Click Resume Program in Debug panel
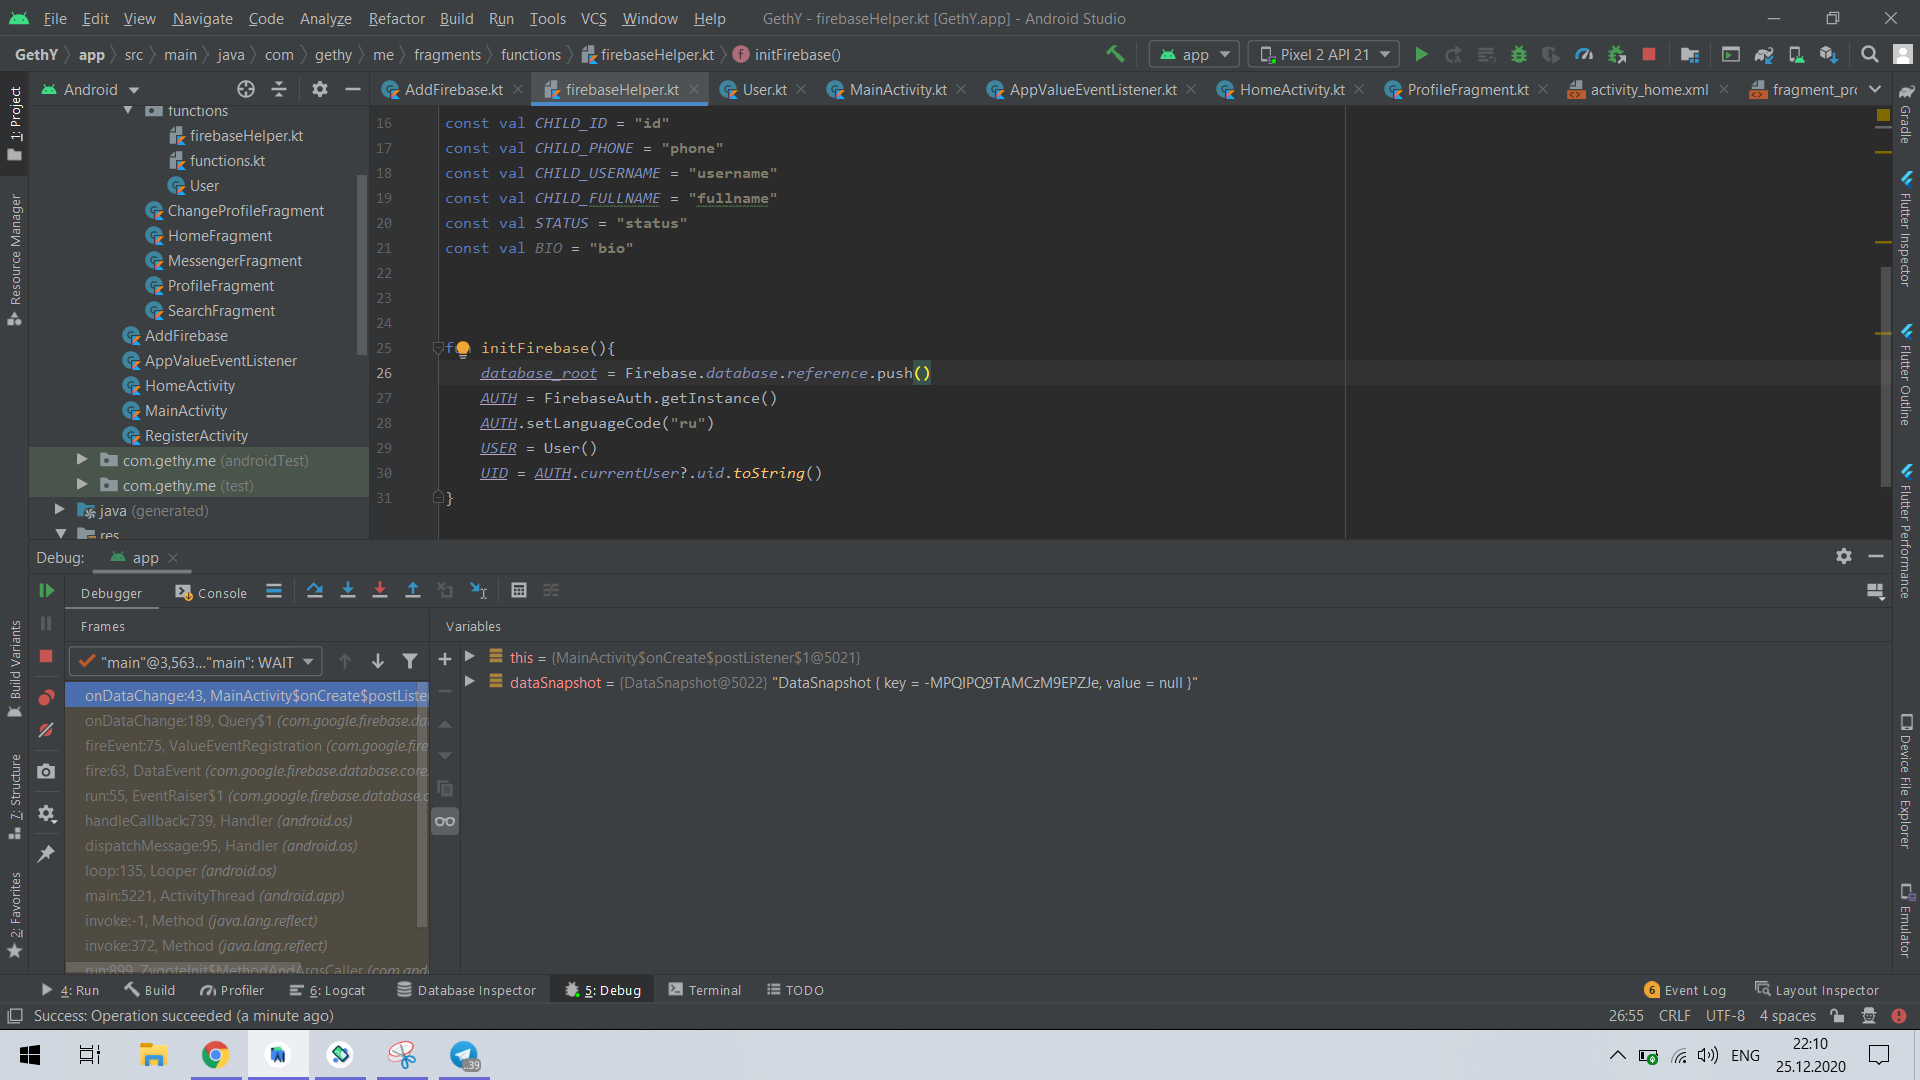This screenshot has height=1080, width=1920. [46, 591]
